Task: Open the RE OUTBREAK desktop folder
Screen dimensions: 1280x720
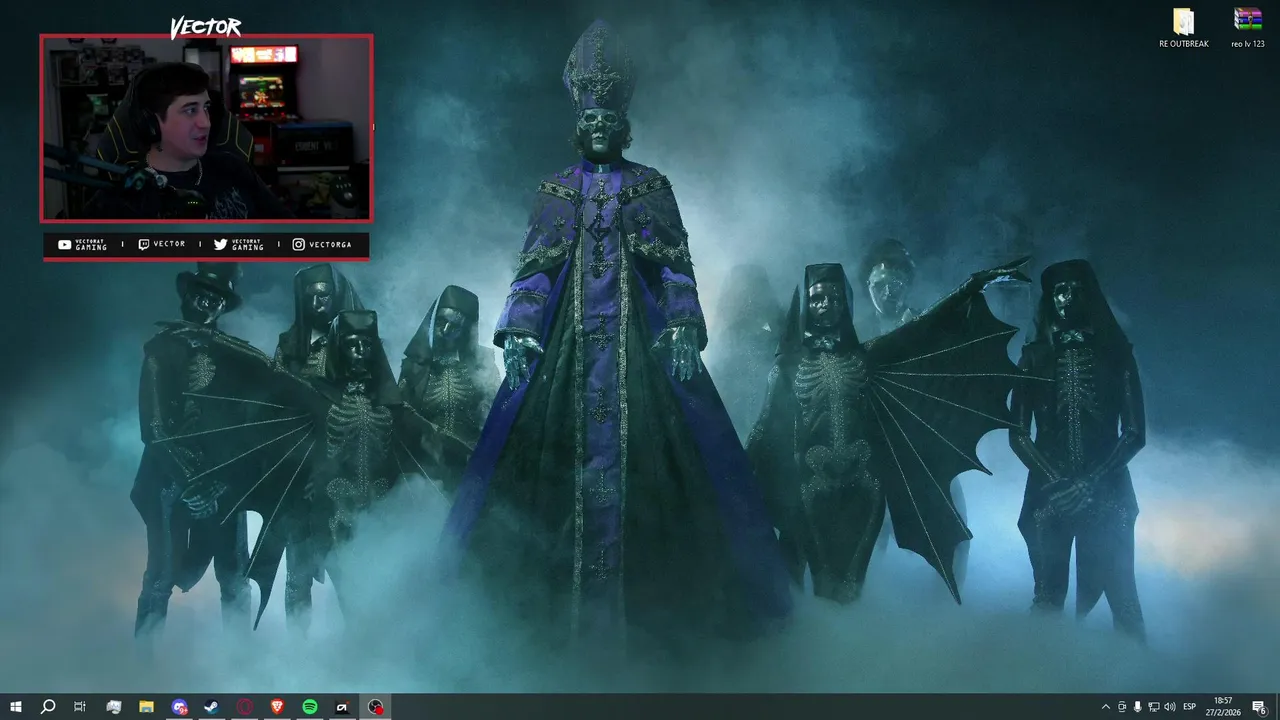Action: pos(1184,28)
